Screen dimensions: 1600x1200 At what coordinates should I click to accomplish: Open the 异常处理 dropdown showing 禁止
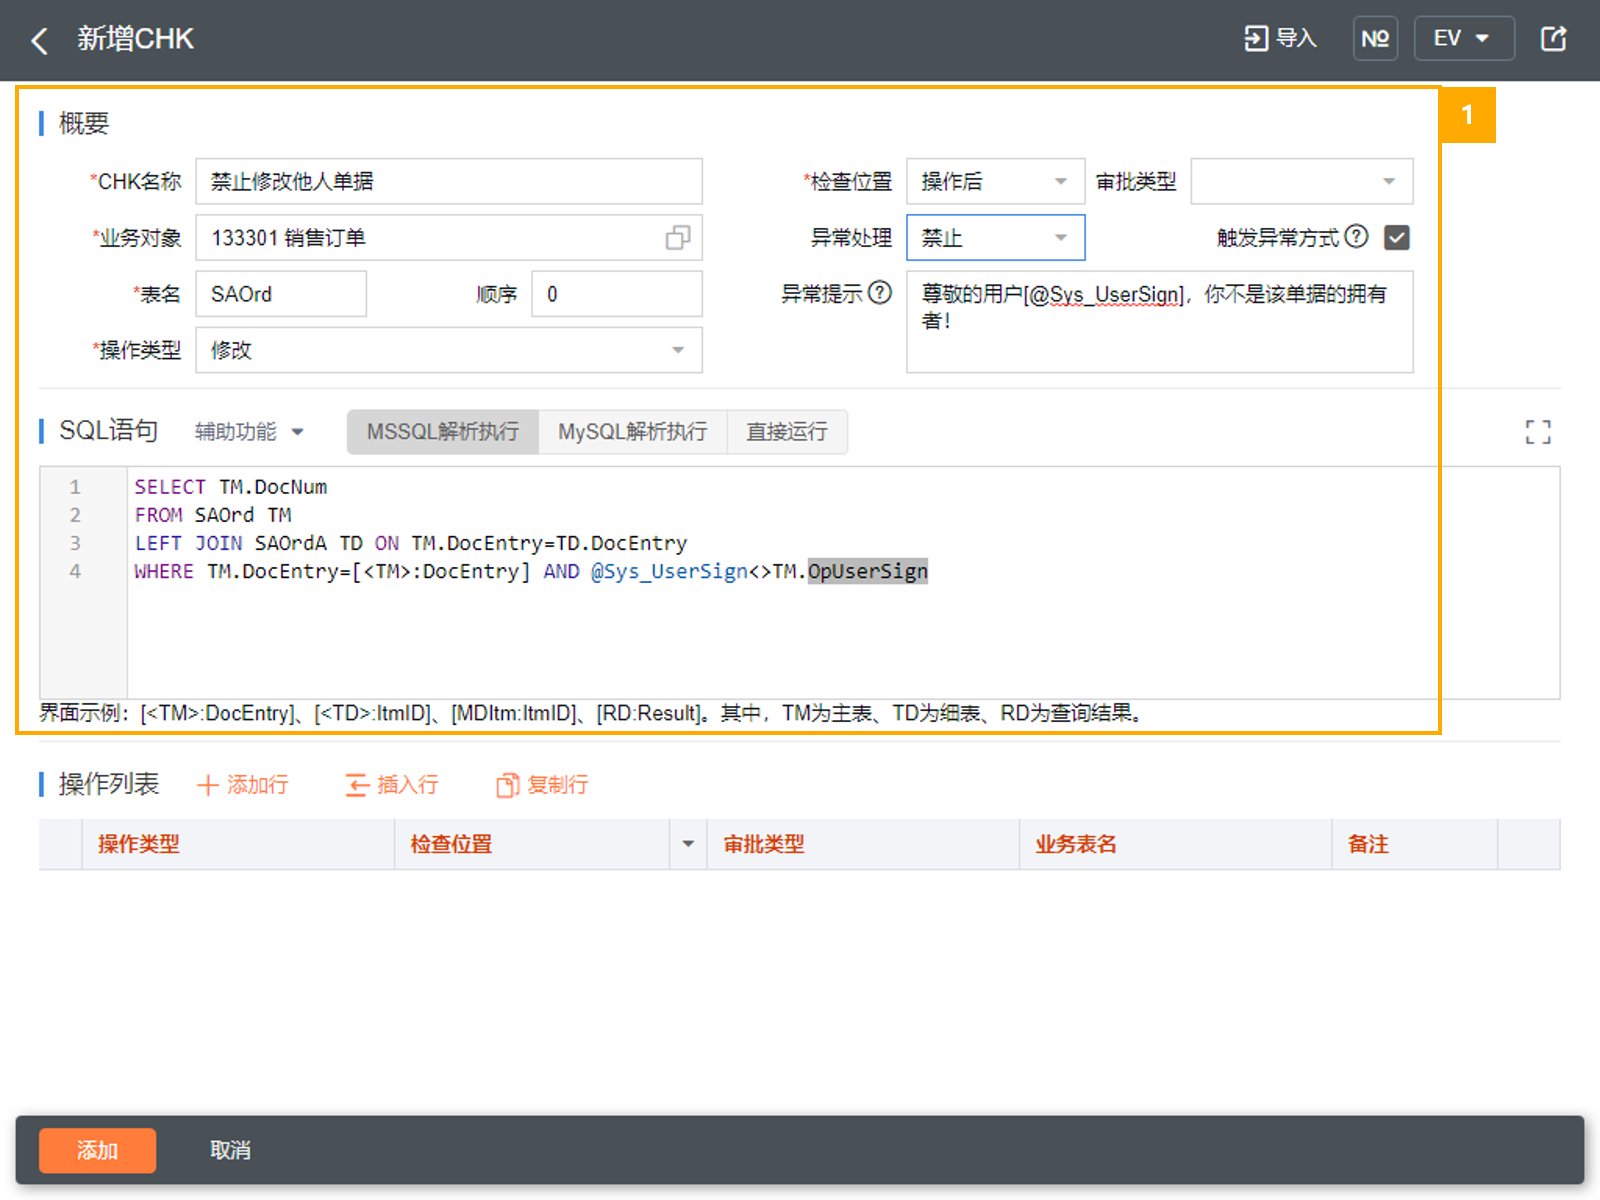[x=995, y=238]
